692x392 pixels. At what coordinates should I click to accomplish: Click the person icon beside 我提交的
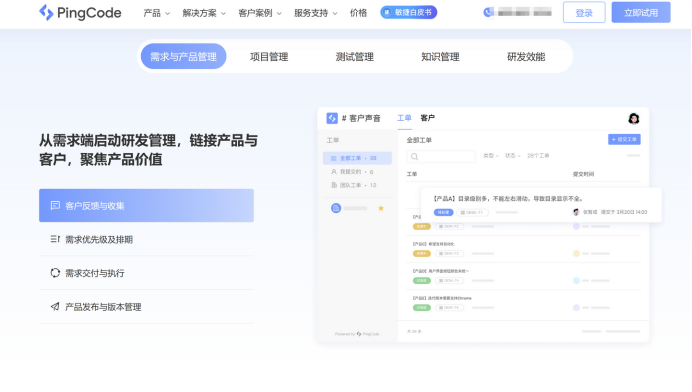(x=334, y=172)
